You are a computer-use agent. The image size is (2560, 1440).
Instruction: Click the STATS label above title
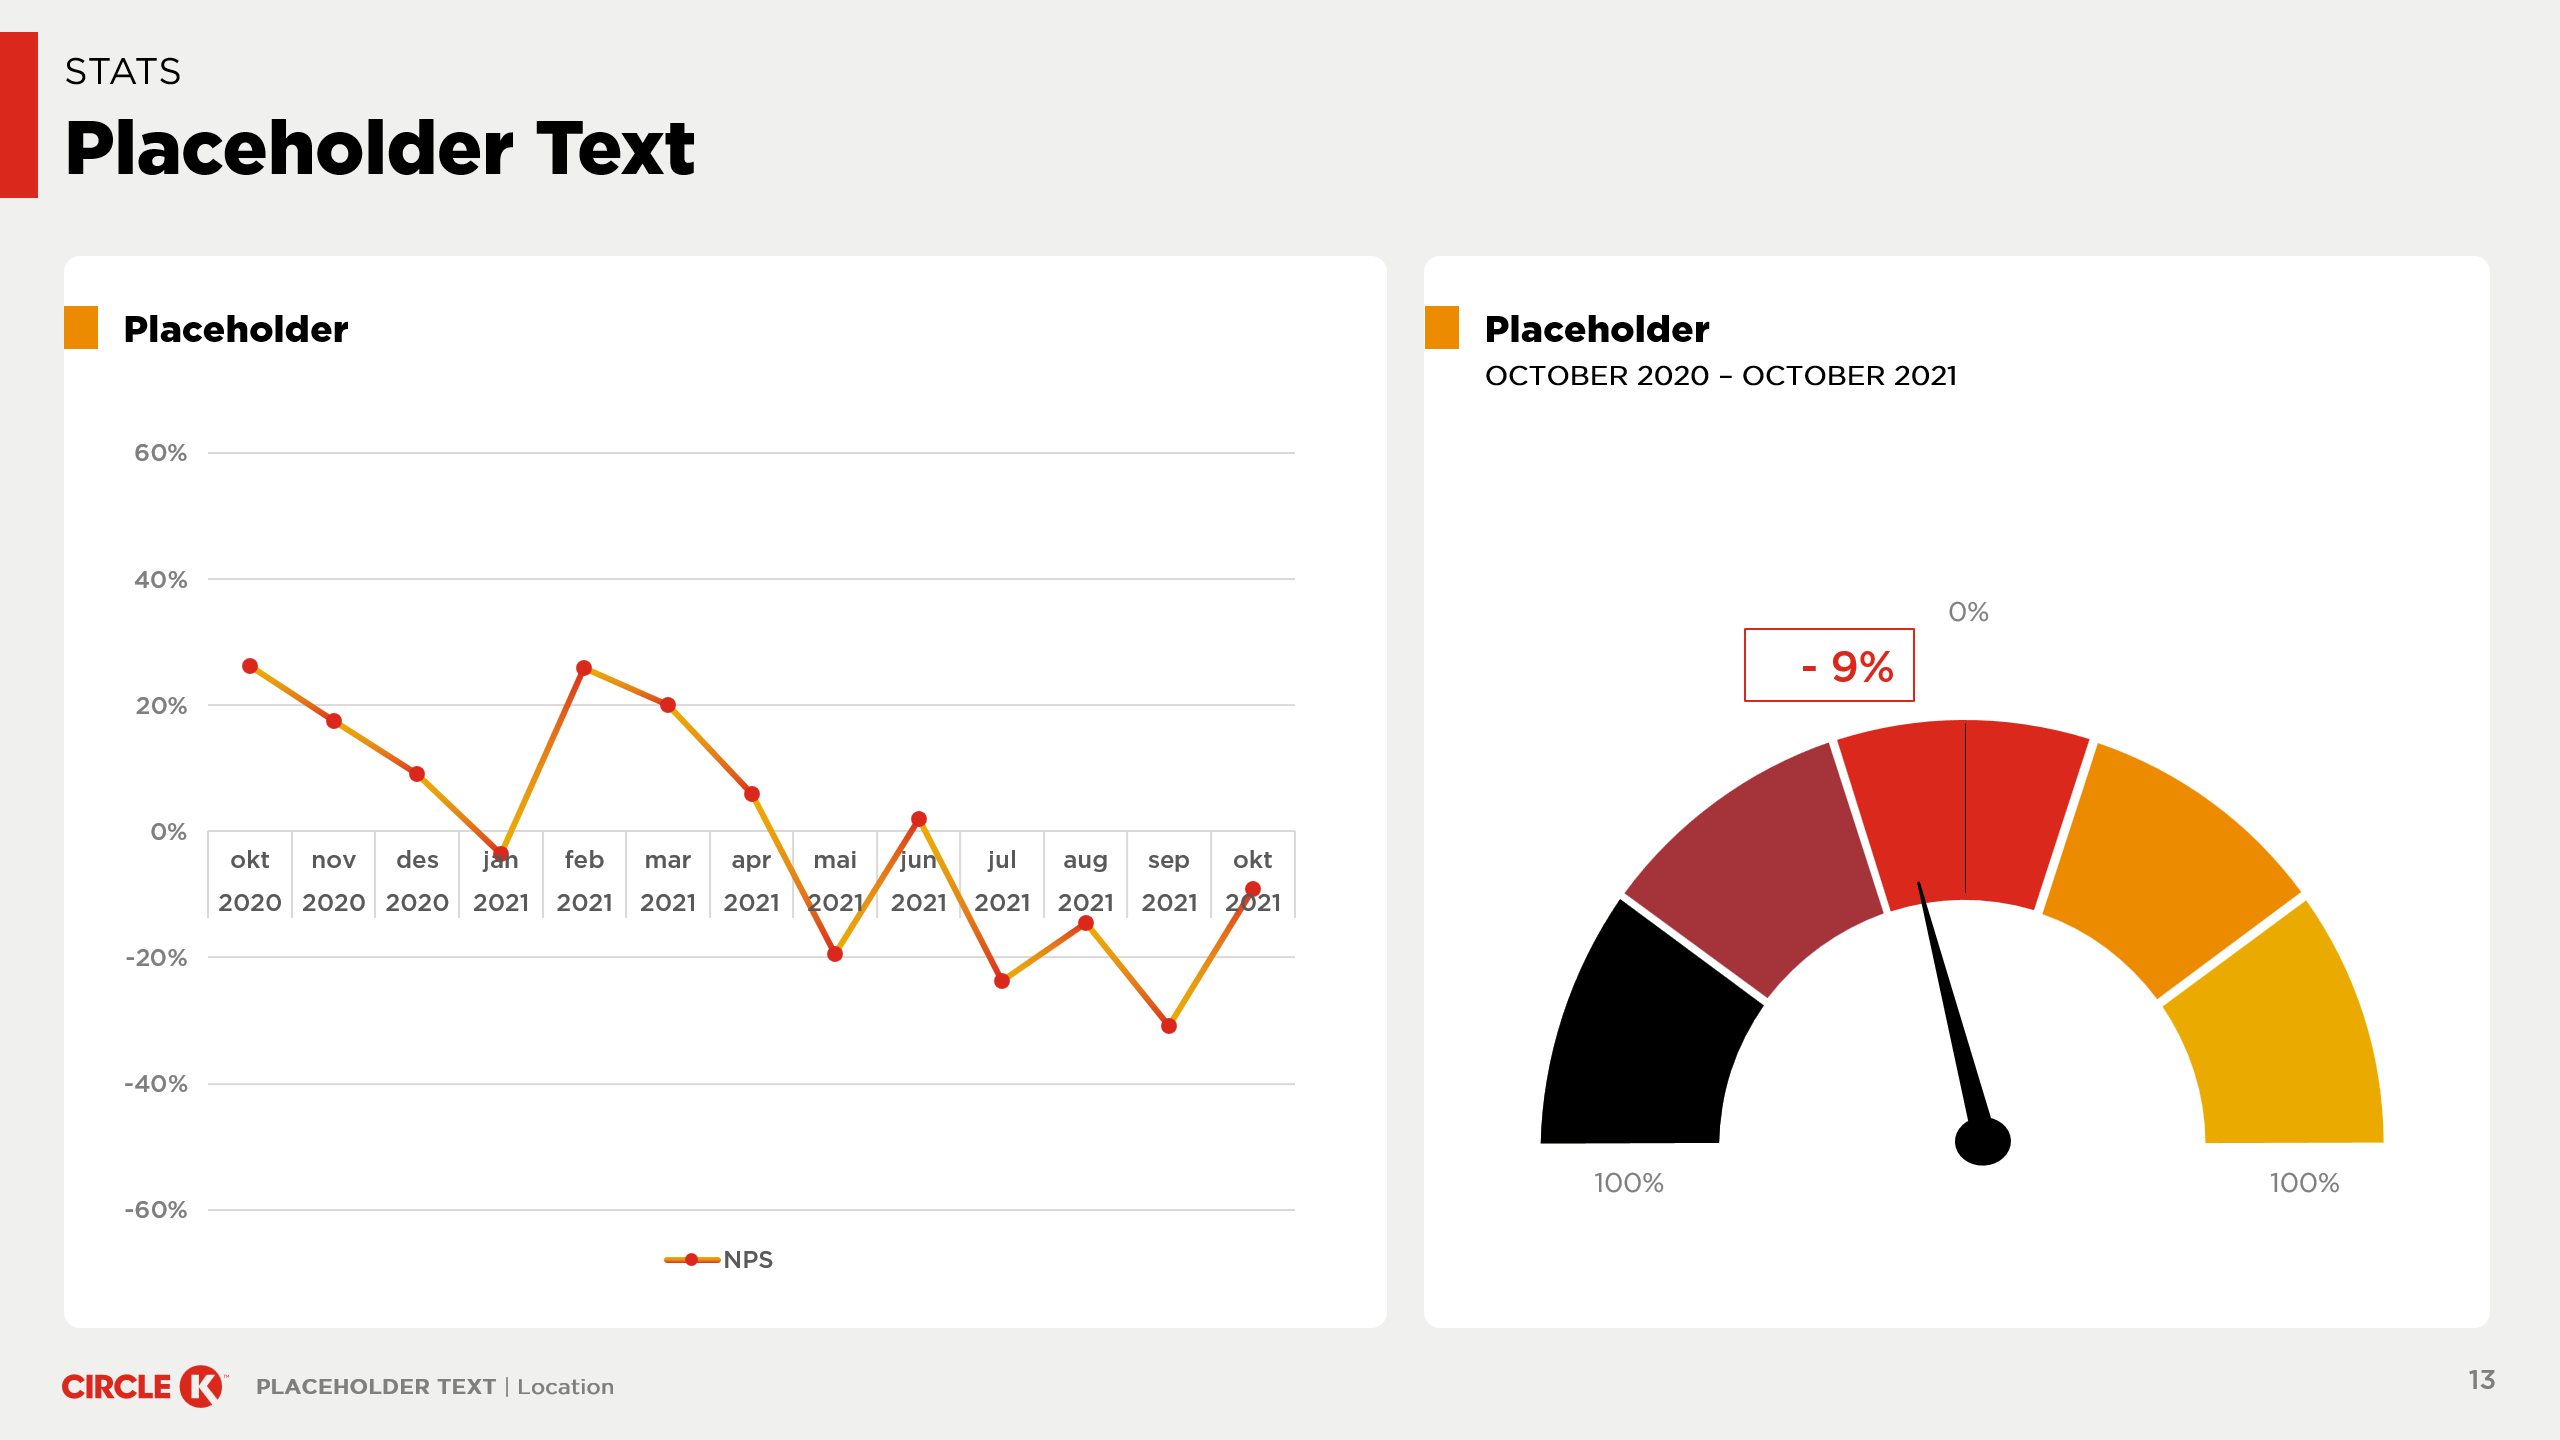[x=123, y=72]
